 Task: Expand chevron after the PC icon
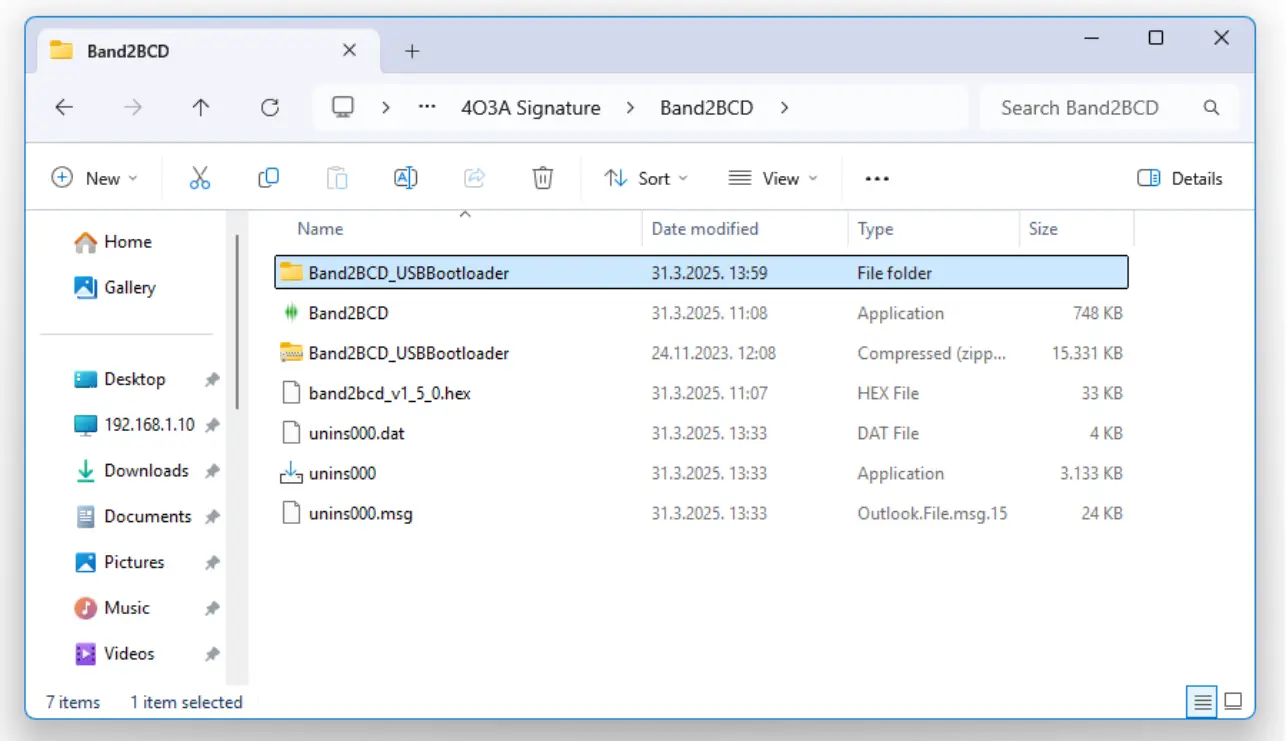[386, 107]
